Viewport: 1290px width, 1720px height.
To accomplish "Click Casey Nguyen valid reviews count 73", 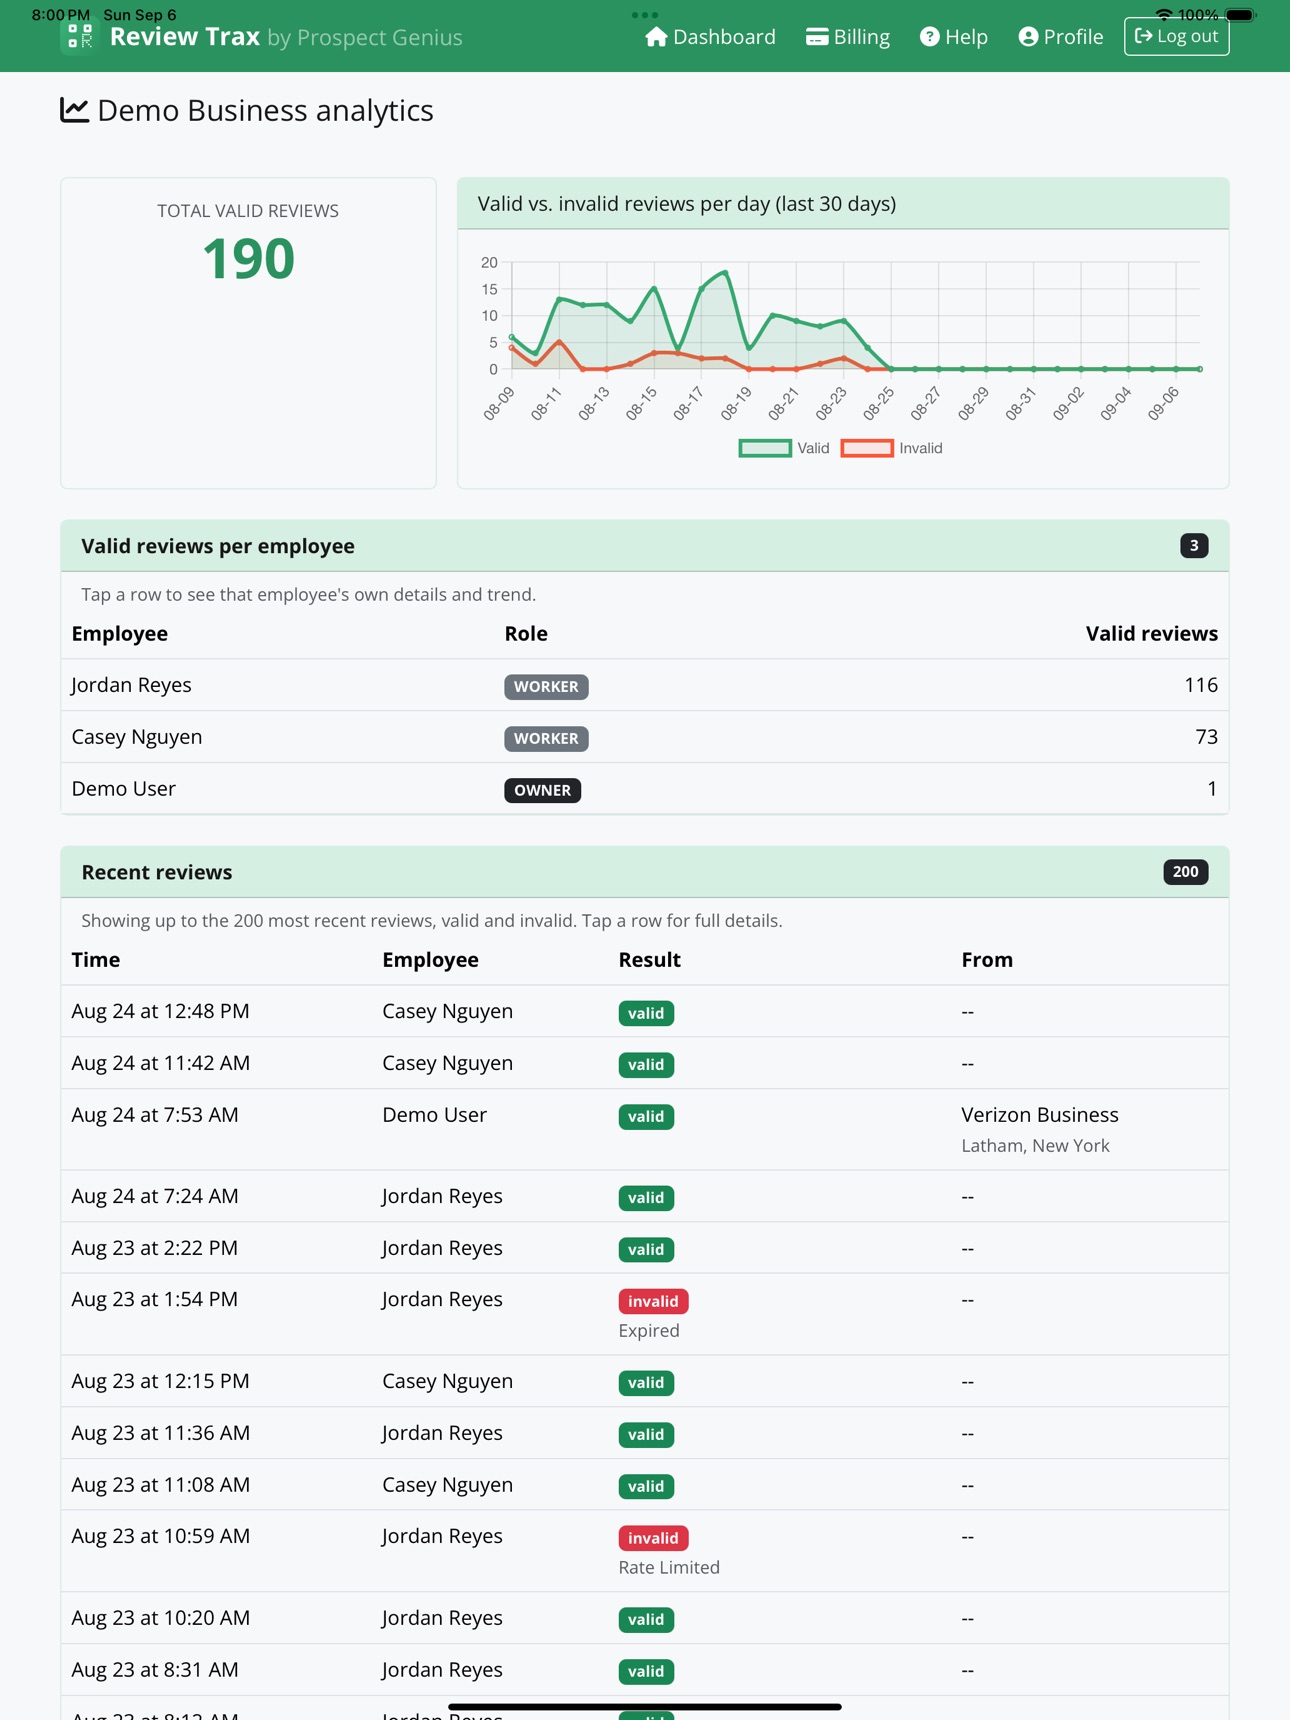I will (1206, 737).
